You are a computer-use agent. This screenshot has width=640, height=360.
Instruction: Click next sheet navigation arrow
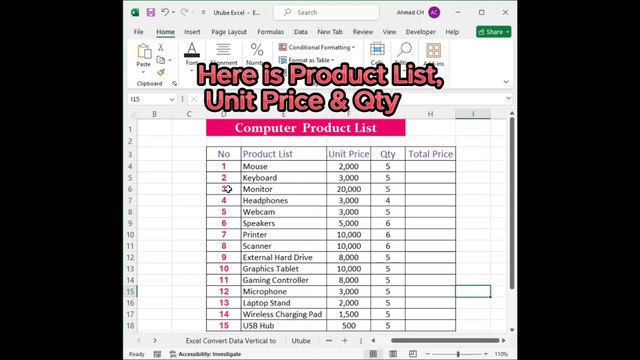[155, 340]
